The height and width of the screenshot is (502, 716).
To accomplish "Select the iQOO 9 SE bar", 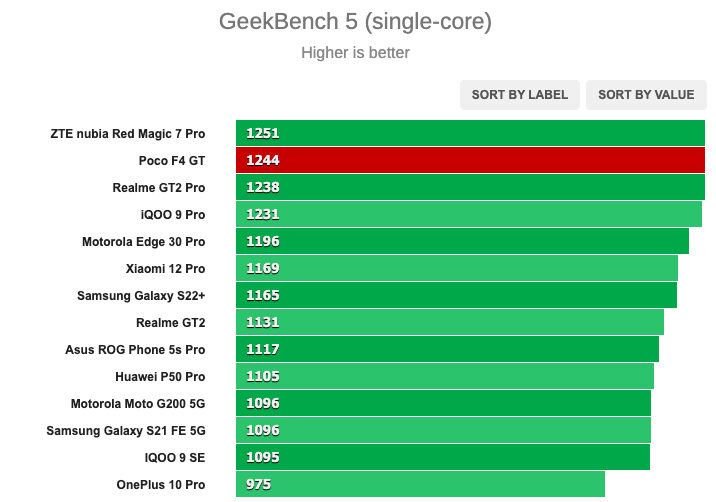I will (443, 457).
